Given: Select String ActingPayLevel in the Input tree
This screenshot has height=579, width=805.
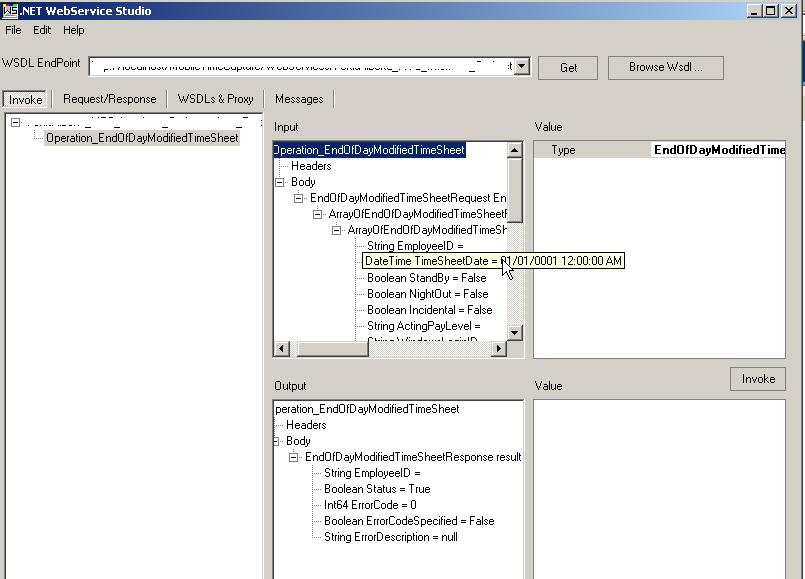Looking at the screenshot, I should click(424, 326).
